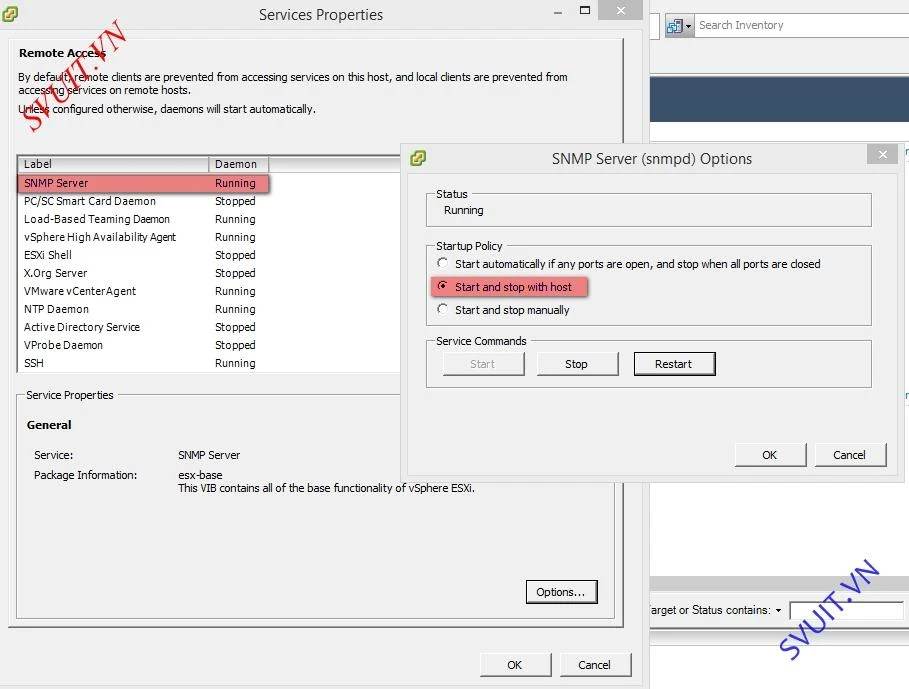Image resolution: width=909 pixels, height=689 pixels.
Task: Click Cancel in Services Properties window
Action: tap(595, 665)
